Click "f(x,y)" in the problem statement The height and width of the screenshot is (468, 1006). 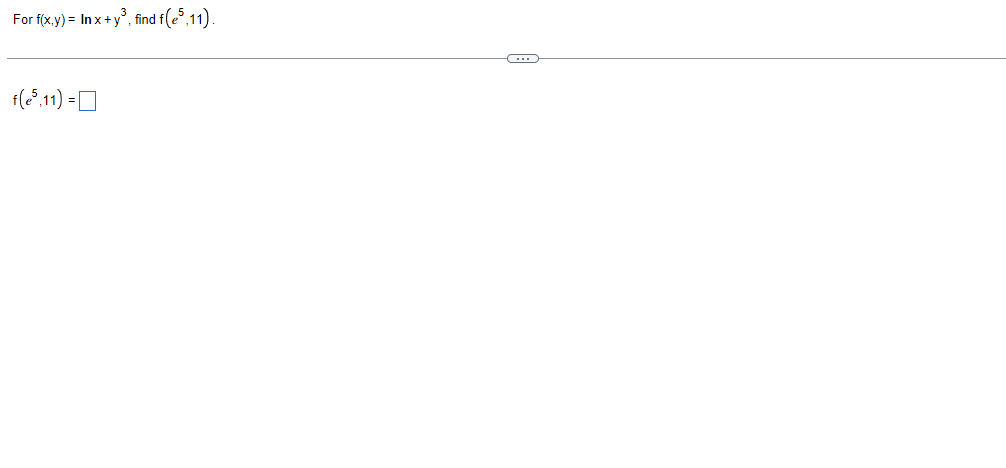coord(51,20)
